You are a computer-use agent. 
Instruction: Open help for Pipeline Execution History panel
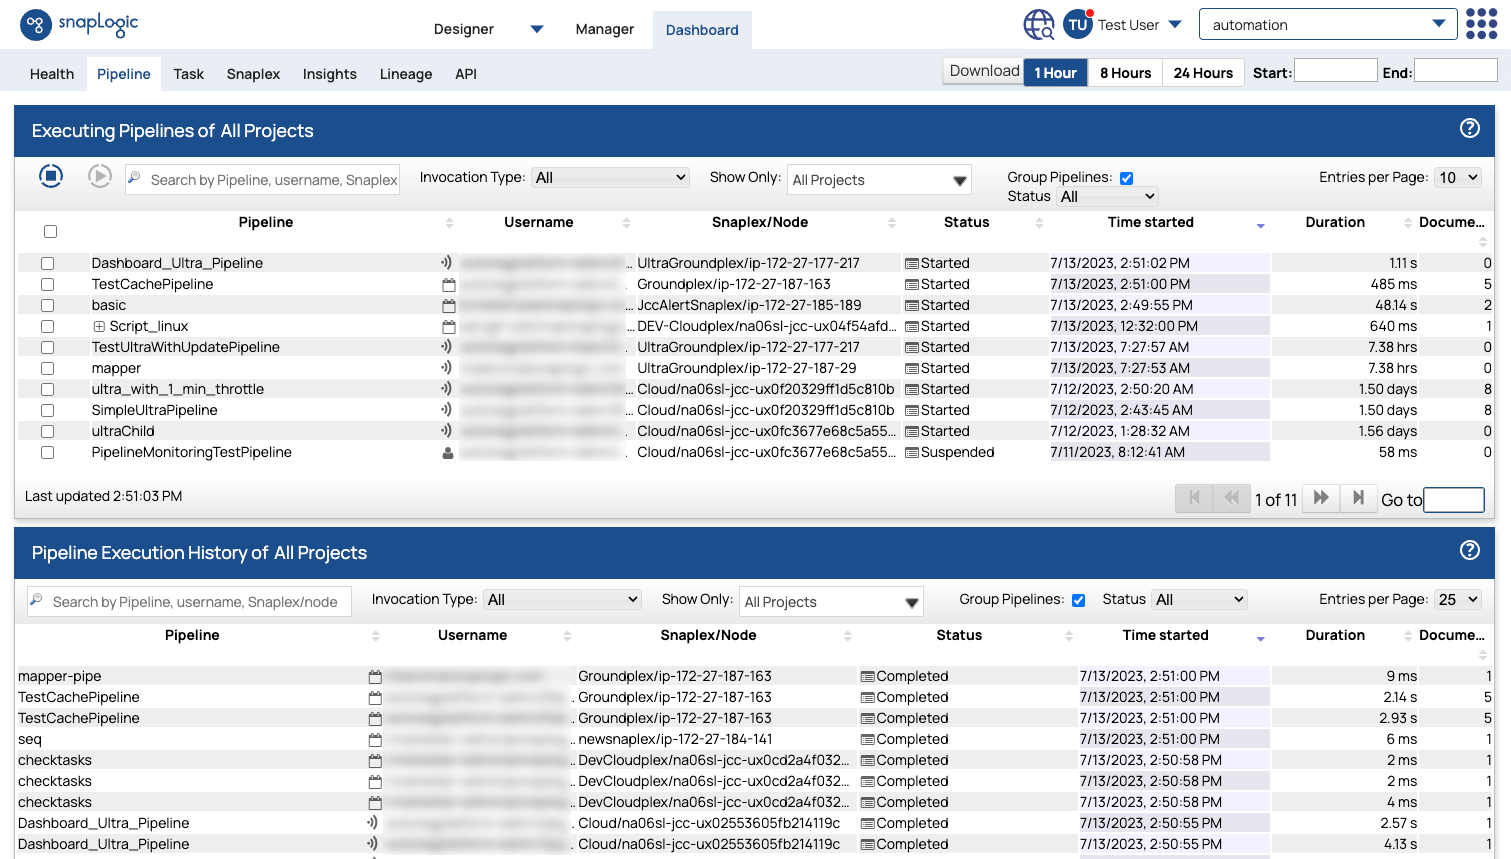click(x=1469, y=551)
